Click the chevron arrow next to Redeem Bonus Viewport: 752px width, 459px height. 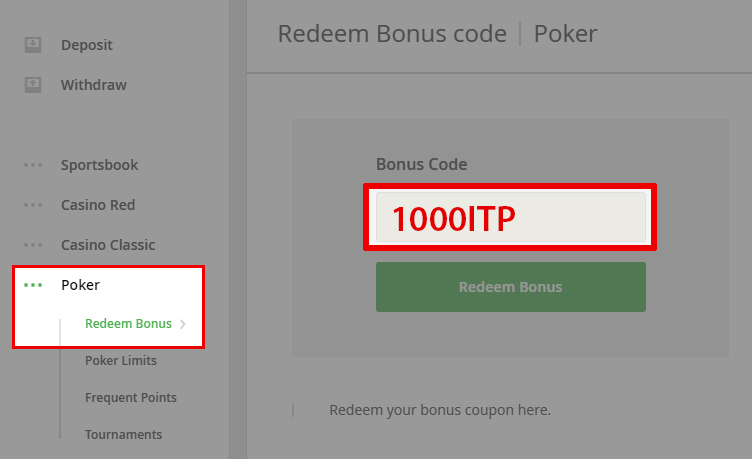(183, 324)
